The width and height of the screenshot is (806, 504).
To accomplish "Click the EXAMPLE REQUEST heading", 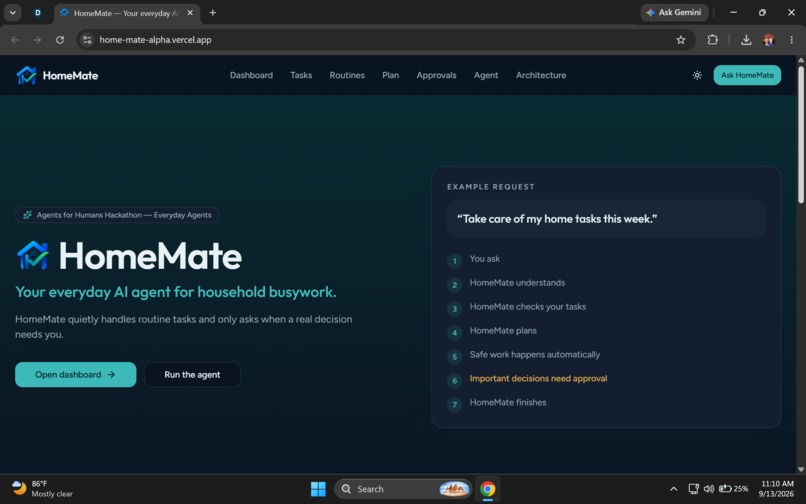I will pos(491,187).
